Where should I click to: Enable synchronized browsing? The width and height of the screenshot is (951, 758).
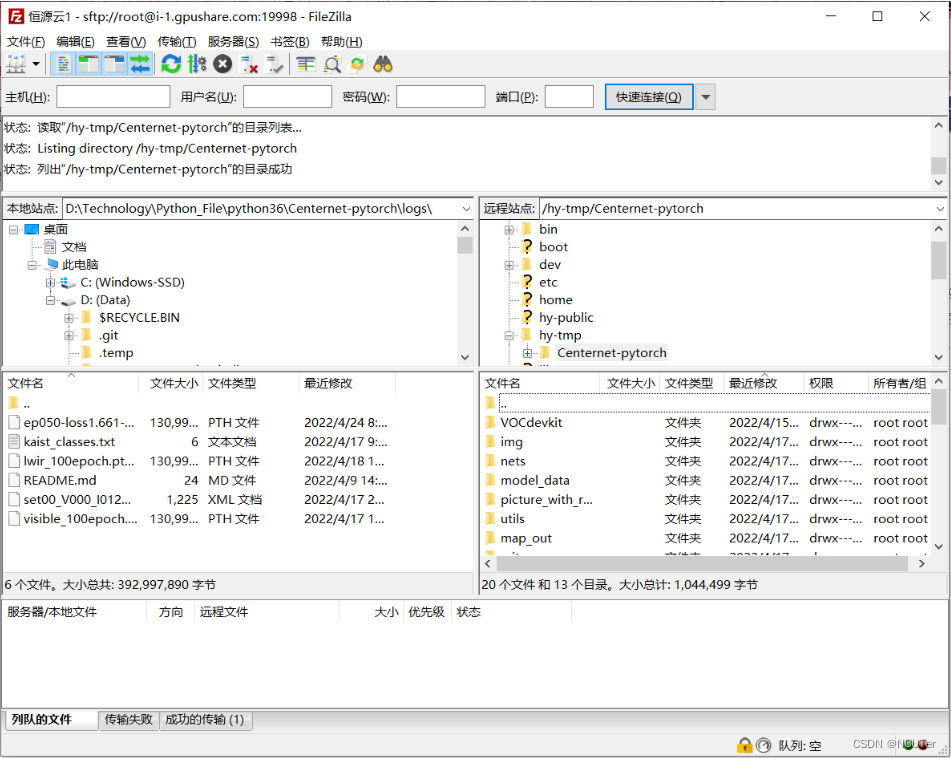(357, 64)
